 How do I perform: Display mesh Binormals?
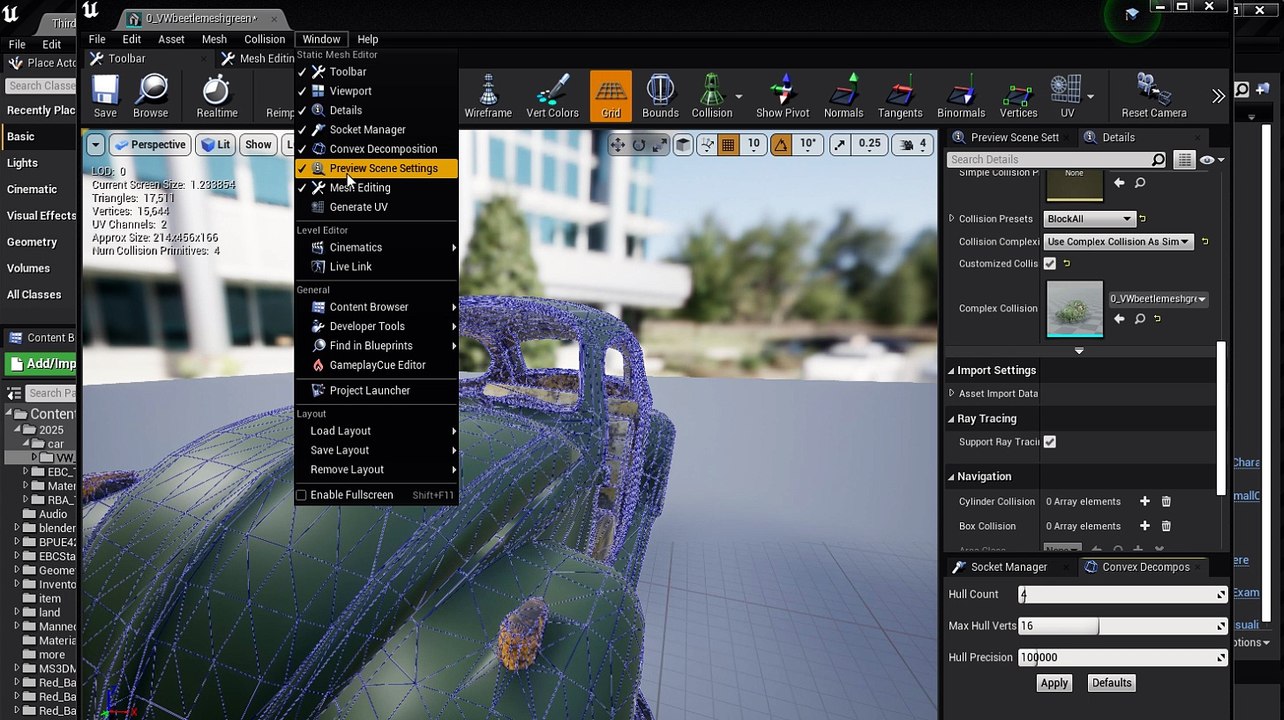(x=961, y=97)
